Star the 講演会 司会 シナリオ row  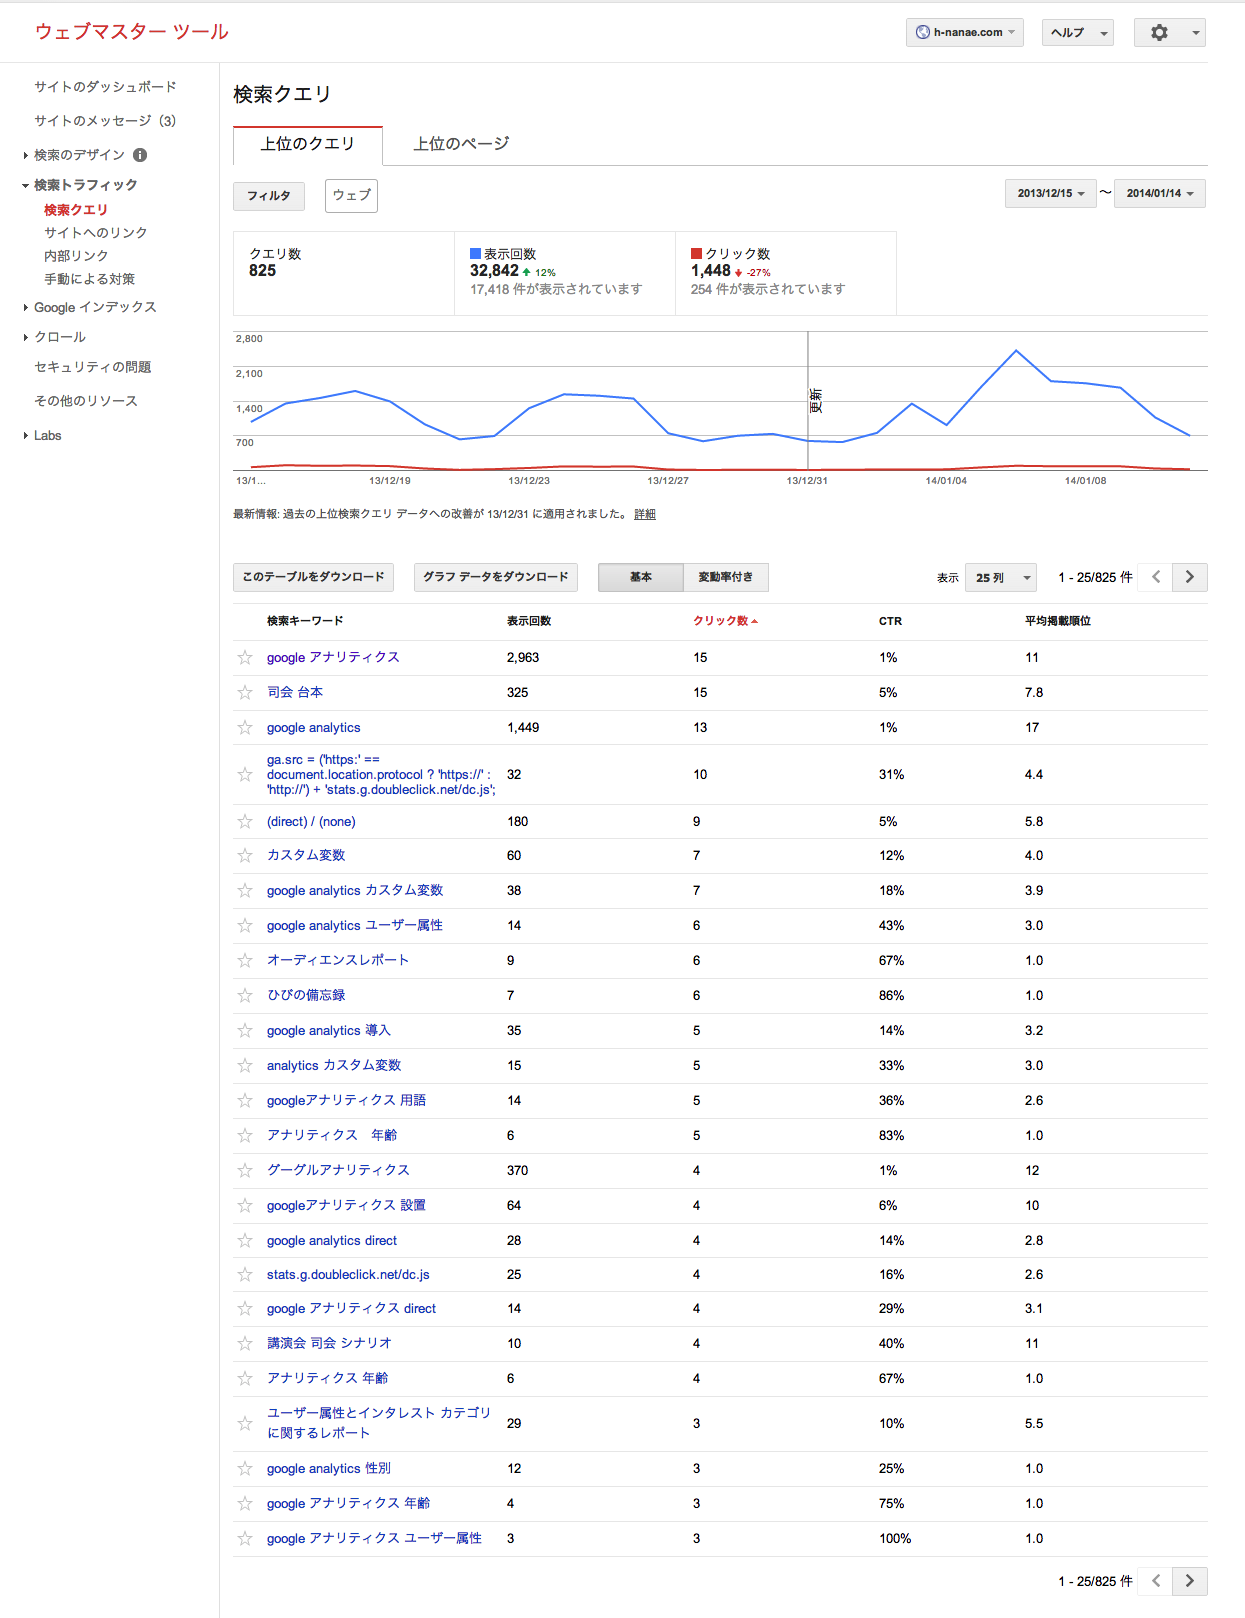[245, 1343]
